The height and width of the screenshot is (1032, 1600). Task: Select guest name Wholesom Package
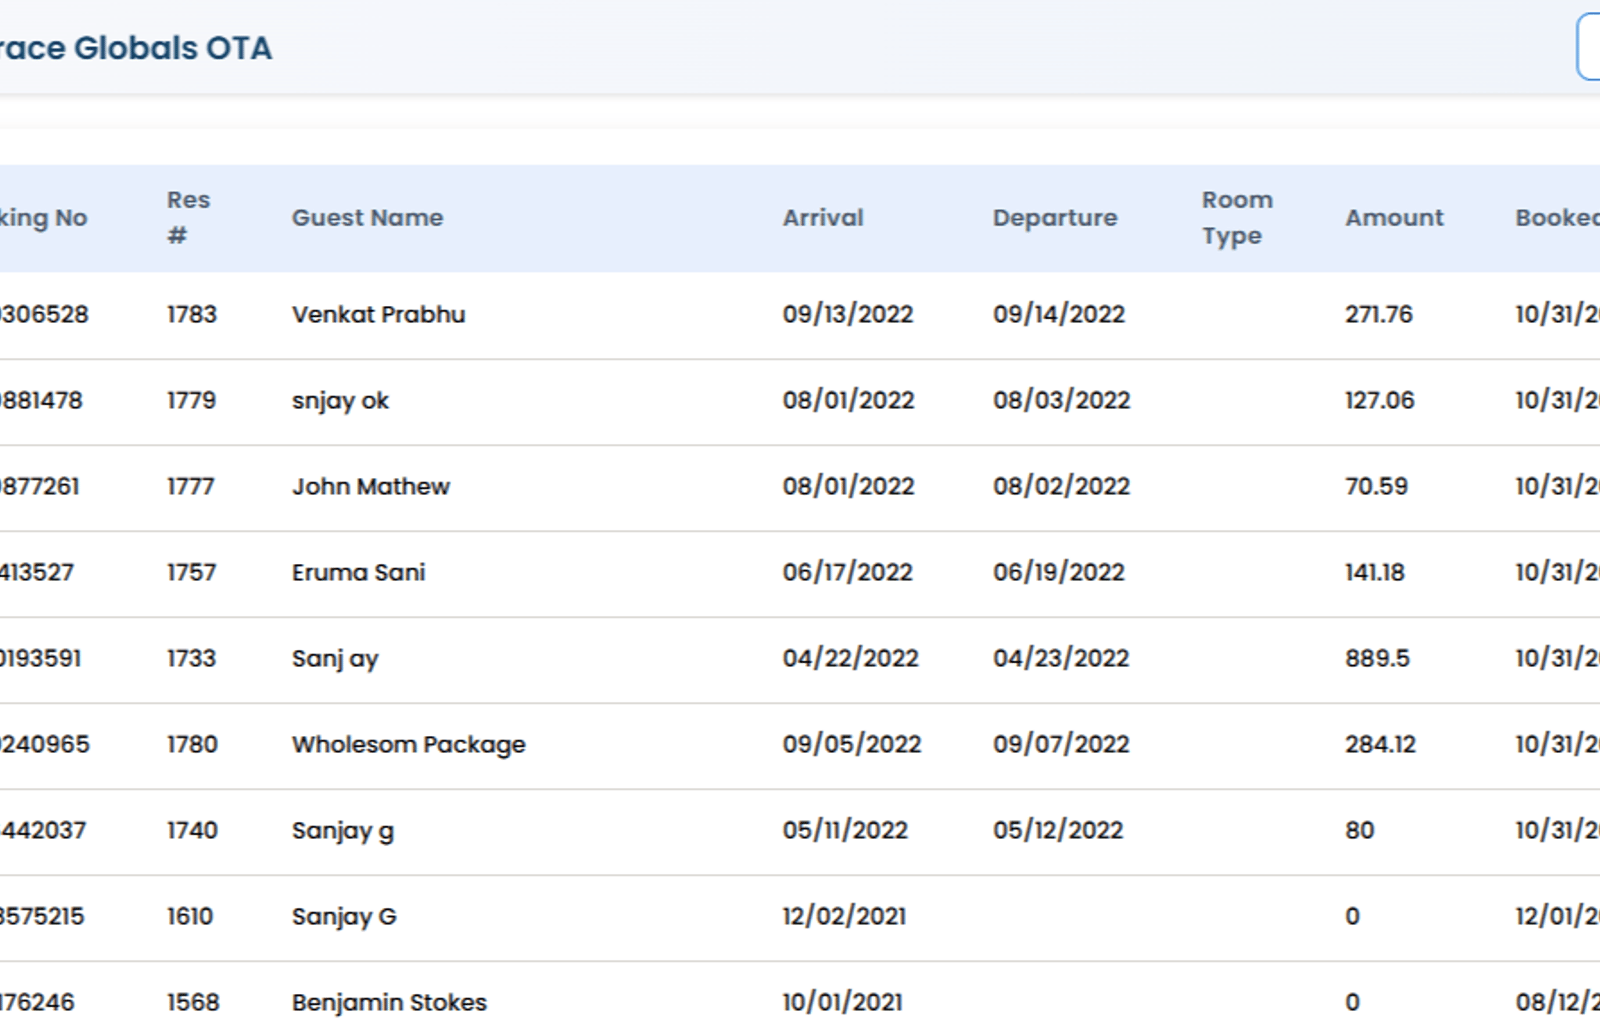click(408, 744)
